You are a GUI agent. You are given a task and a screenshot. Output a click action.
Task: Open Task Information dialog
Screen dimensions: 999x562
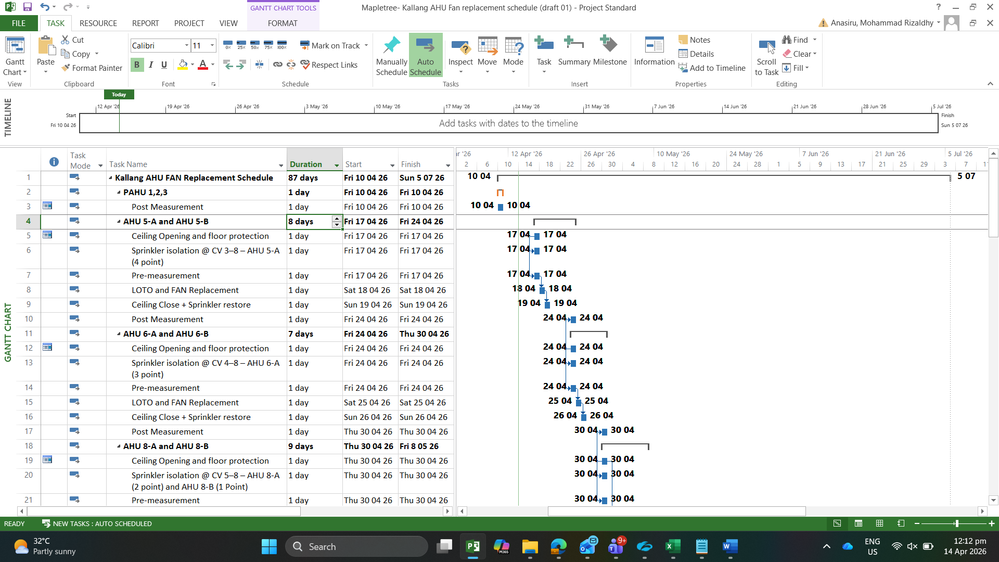point(654,51)
